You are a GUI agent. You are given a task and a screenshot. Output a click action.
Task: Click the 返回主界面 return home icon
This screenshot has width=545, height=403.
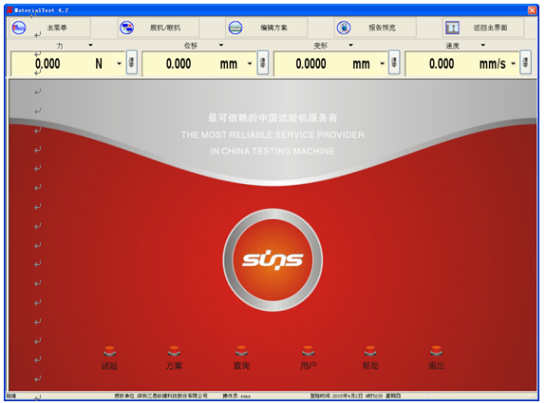point(452,27)
